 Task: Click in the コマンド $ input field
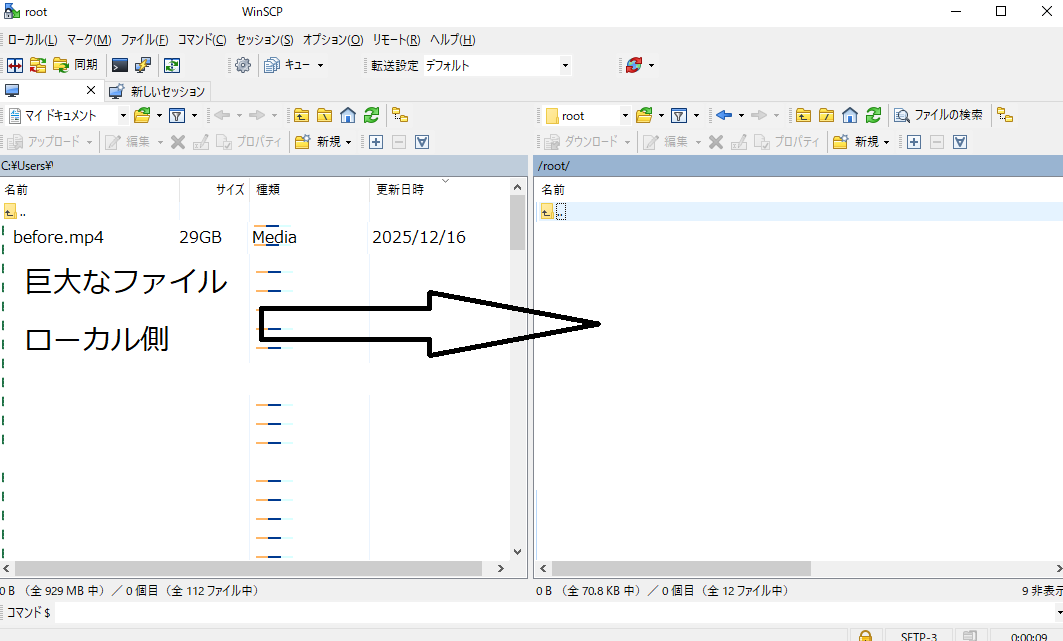coord(553,613)
